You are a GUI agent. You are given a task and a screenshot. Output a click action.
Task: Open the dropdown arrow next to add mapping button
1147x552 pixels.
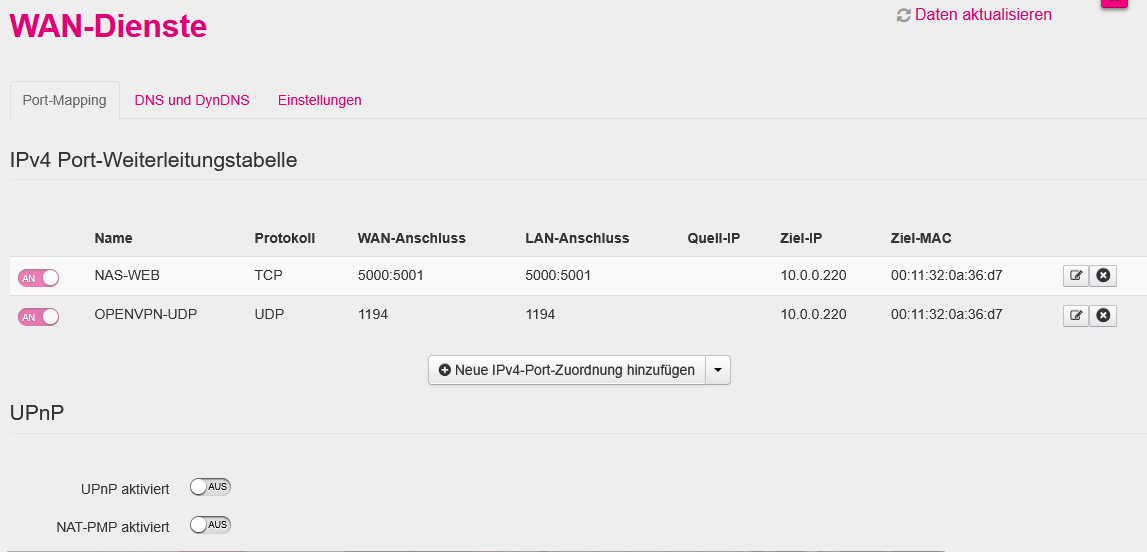click(718, 370)
